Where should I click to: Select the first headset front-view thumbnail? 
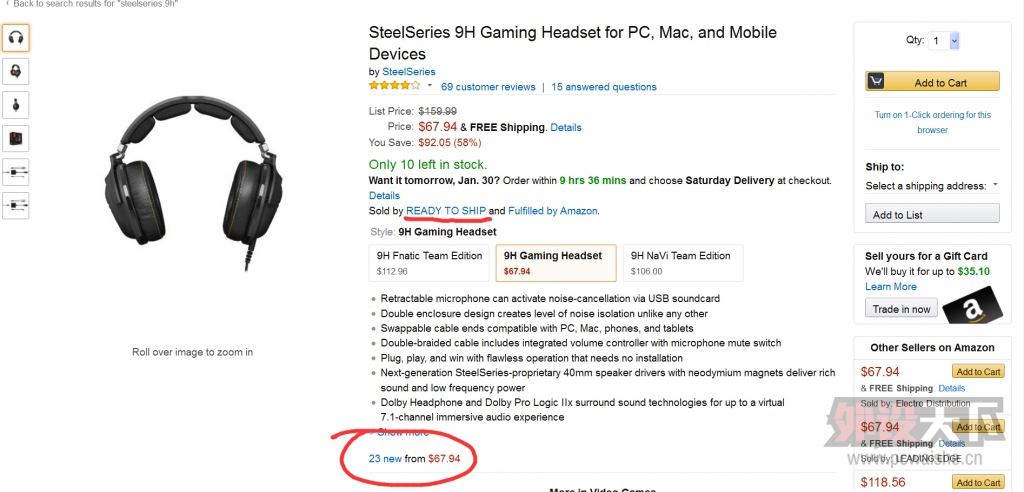click(x=15, y=38)
